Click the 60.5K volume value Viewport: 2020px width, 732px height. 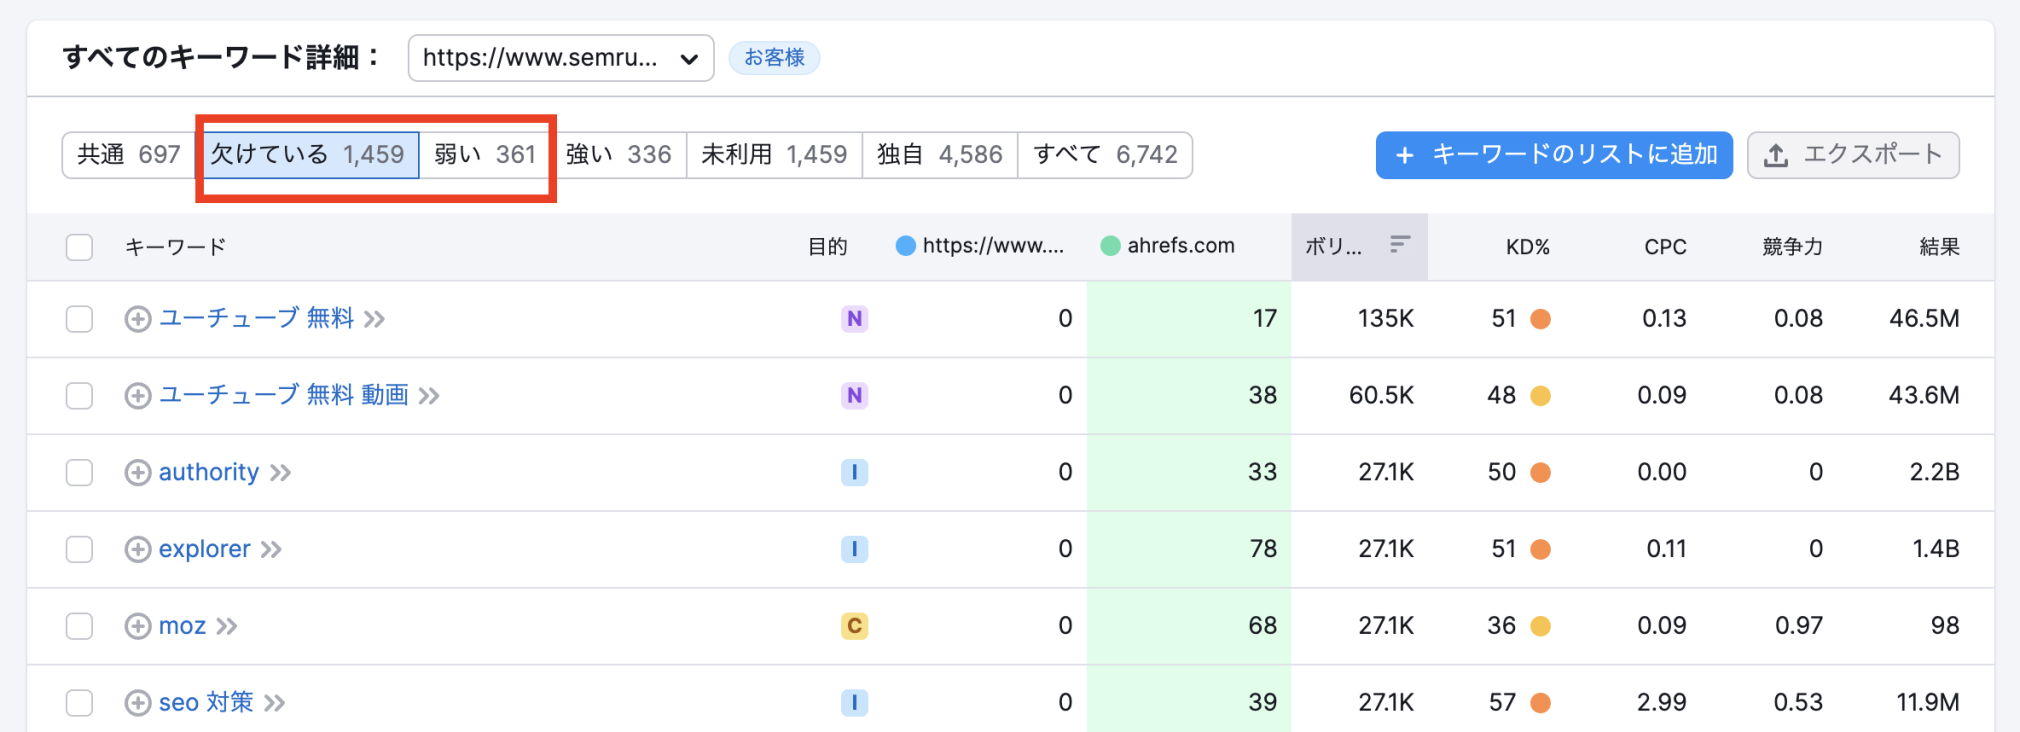pyautogui.click(x=1381, y=396)
